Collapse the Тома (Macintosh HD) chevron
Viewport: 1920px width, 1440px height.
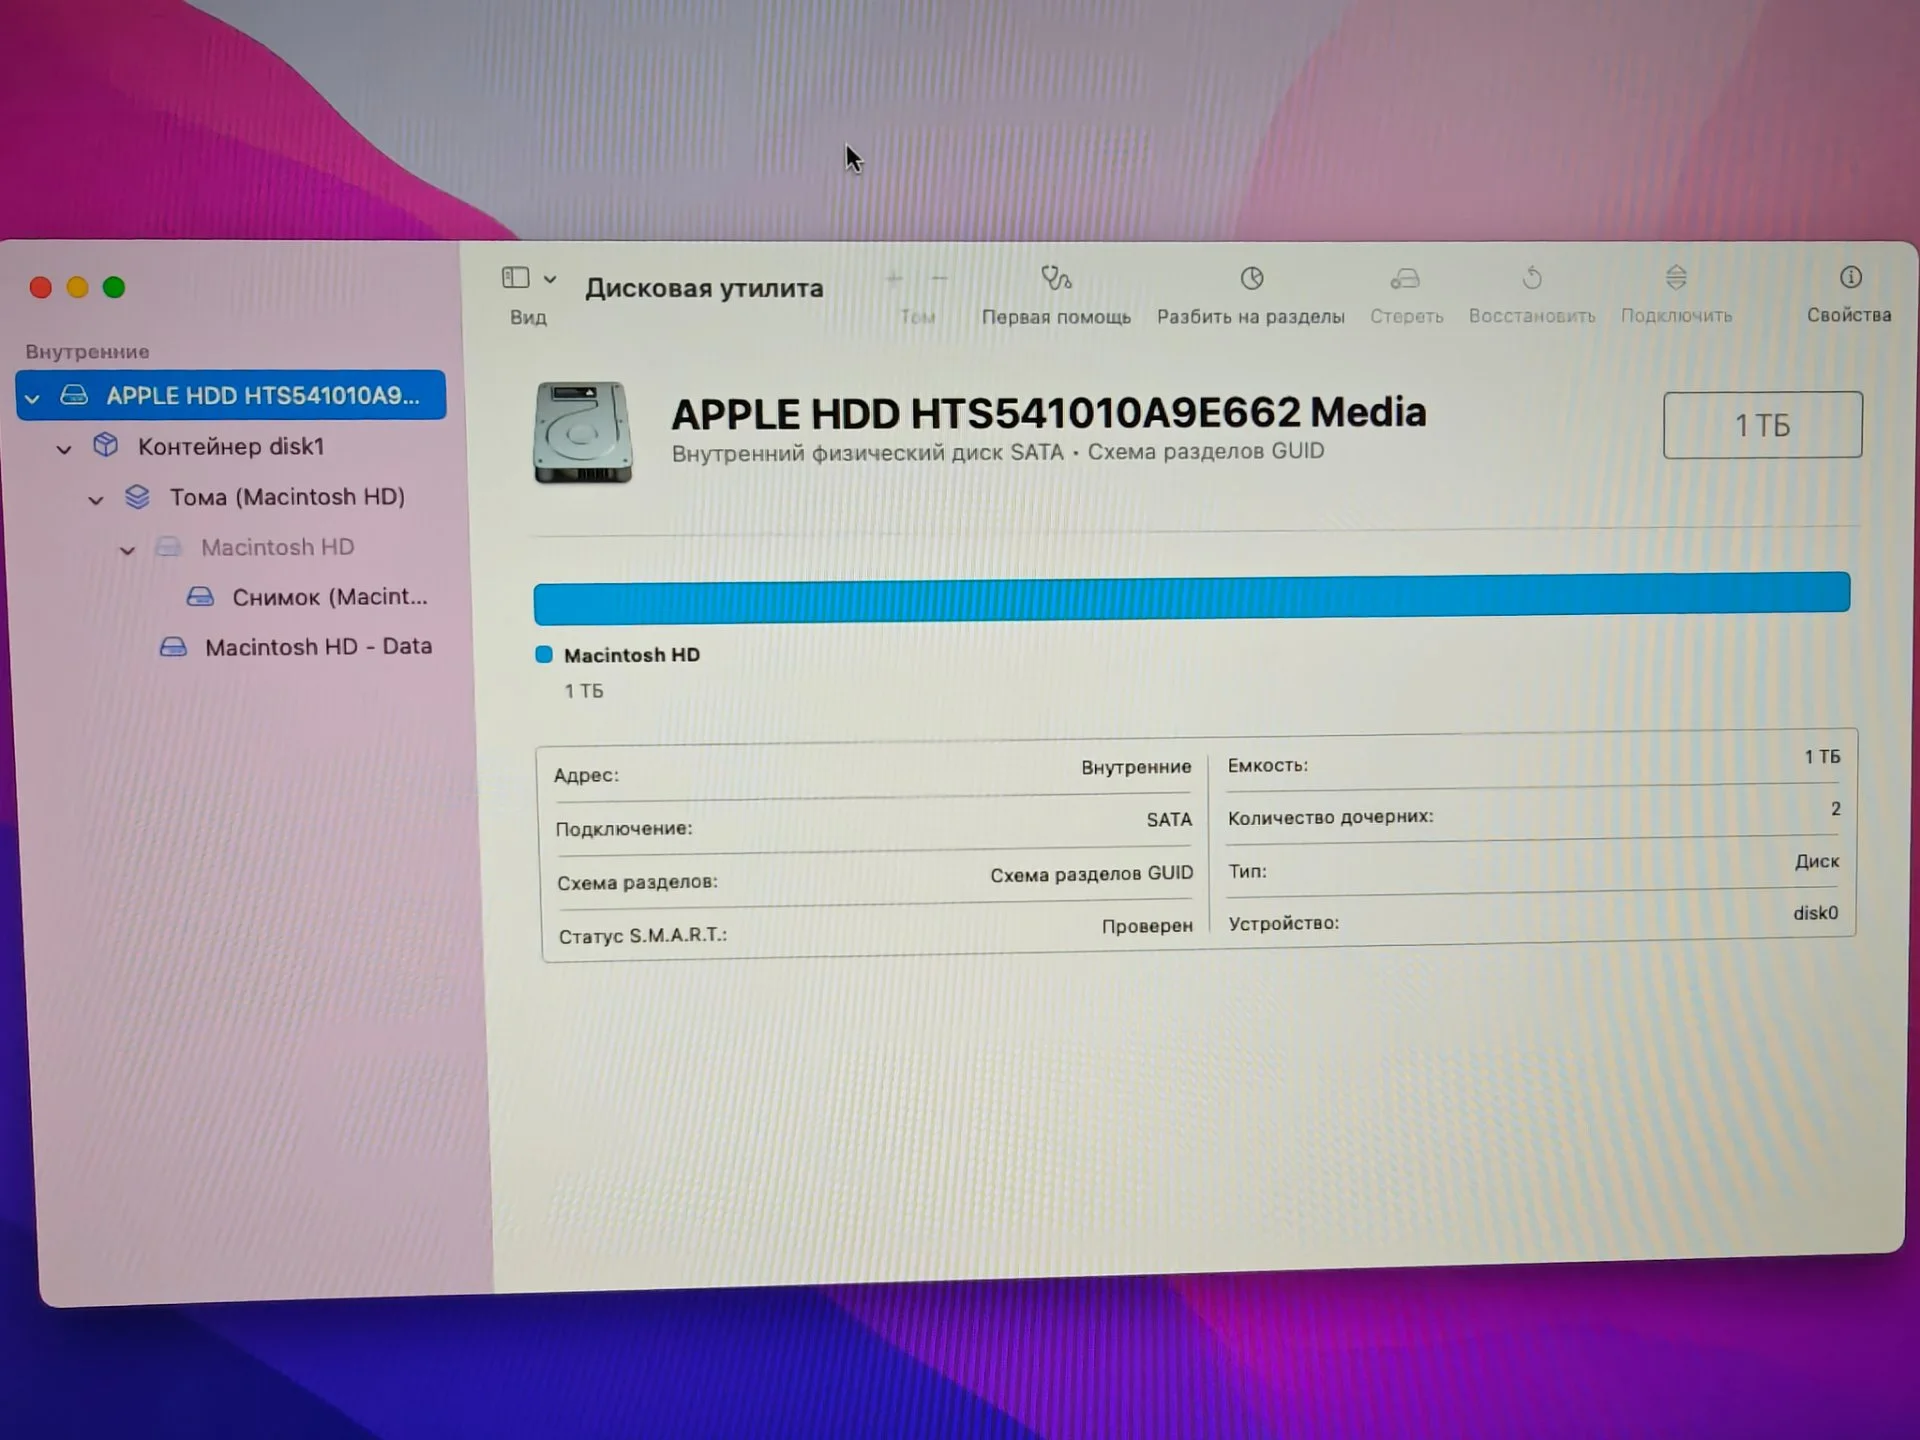96,500
